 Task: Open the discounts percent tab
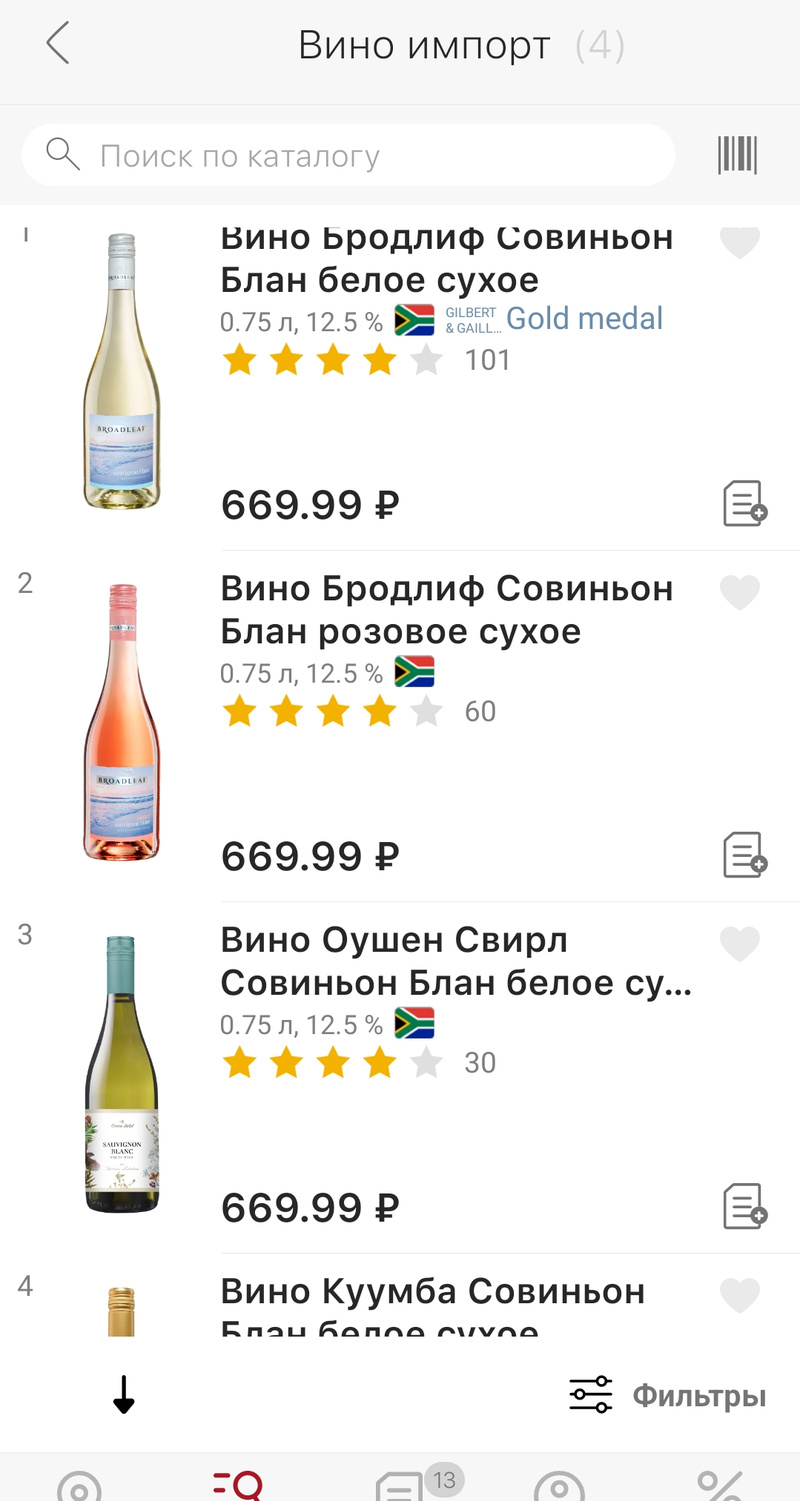pos(719,1485)
